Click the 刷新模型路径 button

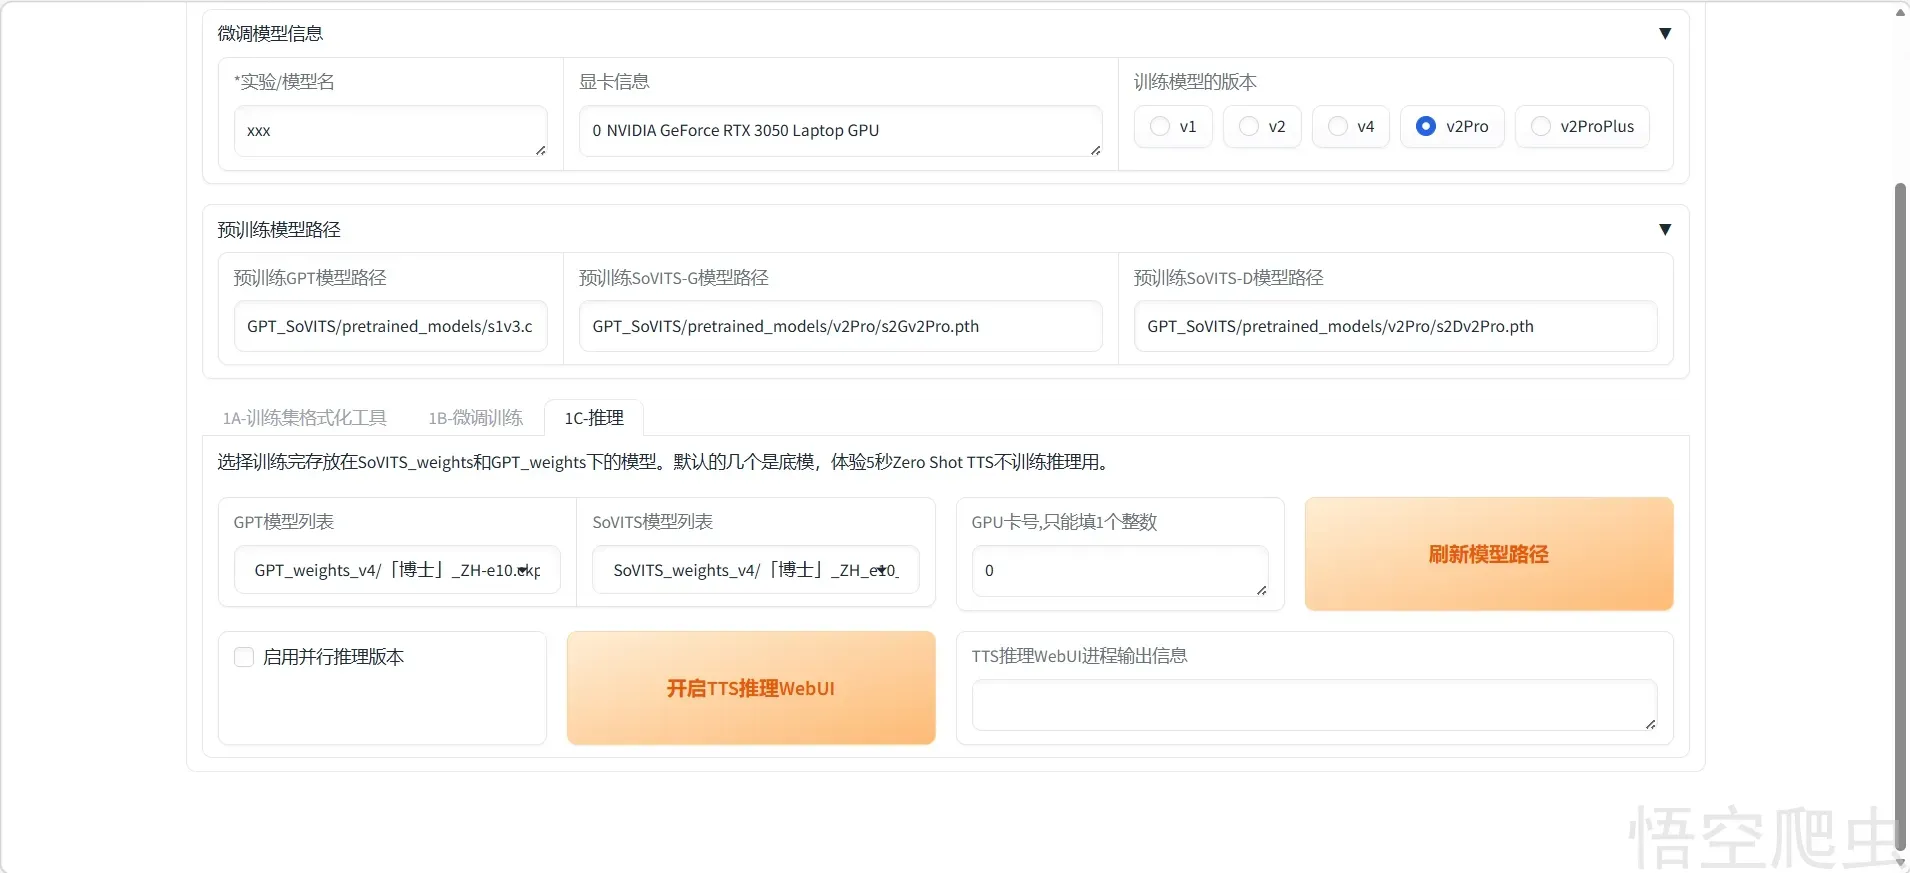click(1488, 554)
